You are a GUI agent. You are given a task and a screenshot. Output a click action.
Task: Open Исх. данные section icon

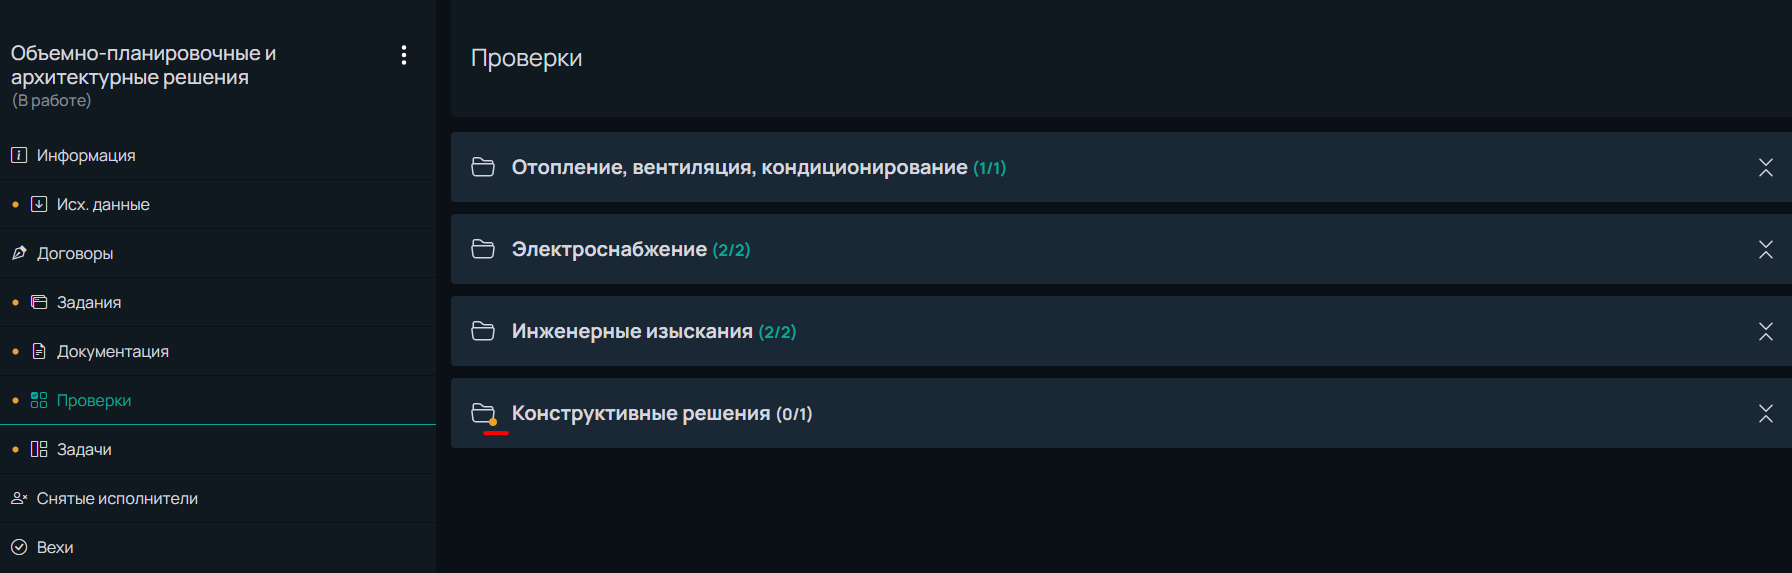[39, 204]
